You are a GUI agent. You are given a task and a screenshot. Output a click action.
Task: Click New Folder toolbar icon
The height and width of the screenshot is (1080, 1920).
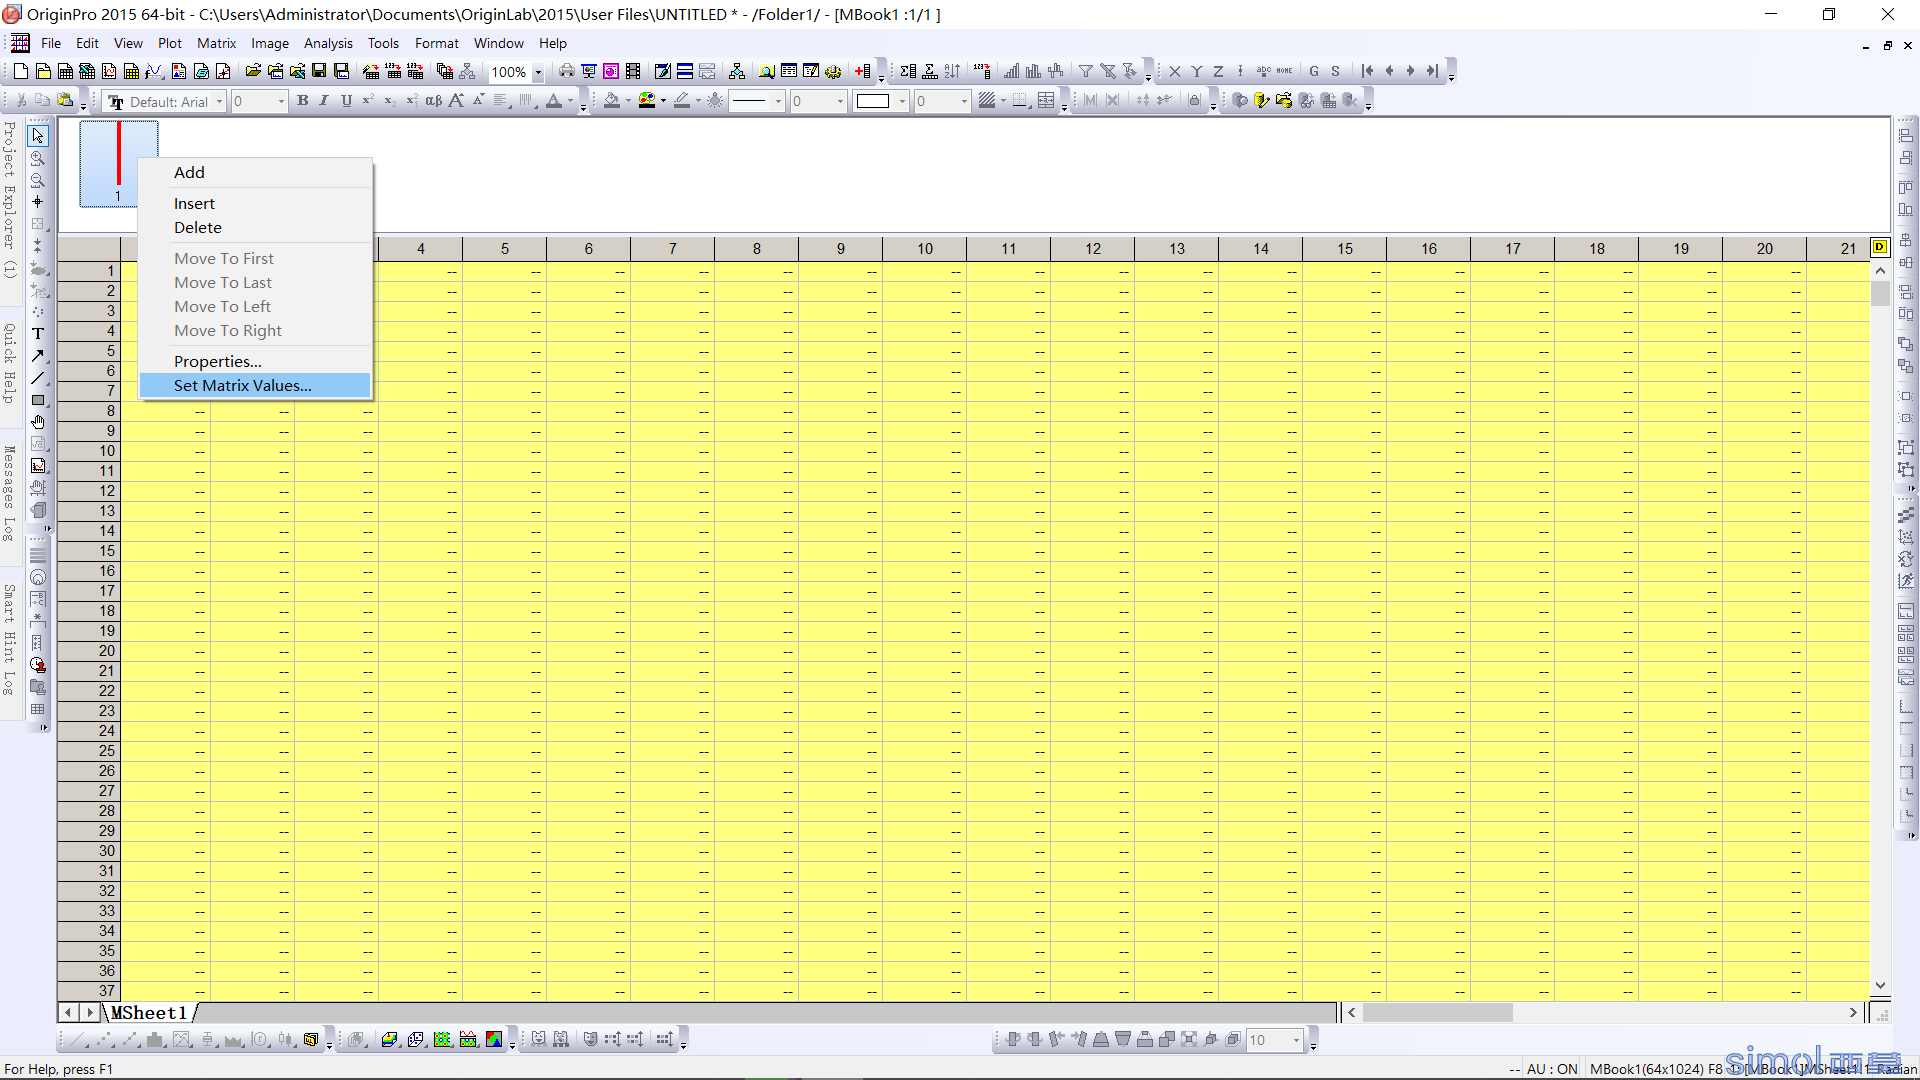pos(43,71)
